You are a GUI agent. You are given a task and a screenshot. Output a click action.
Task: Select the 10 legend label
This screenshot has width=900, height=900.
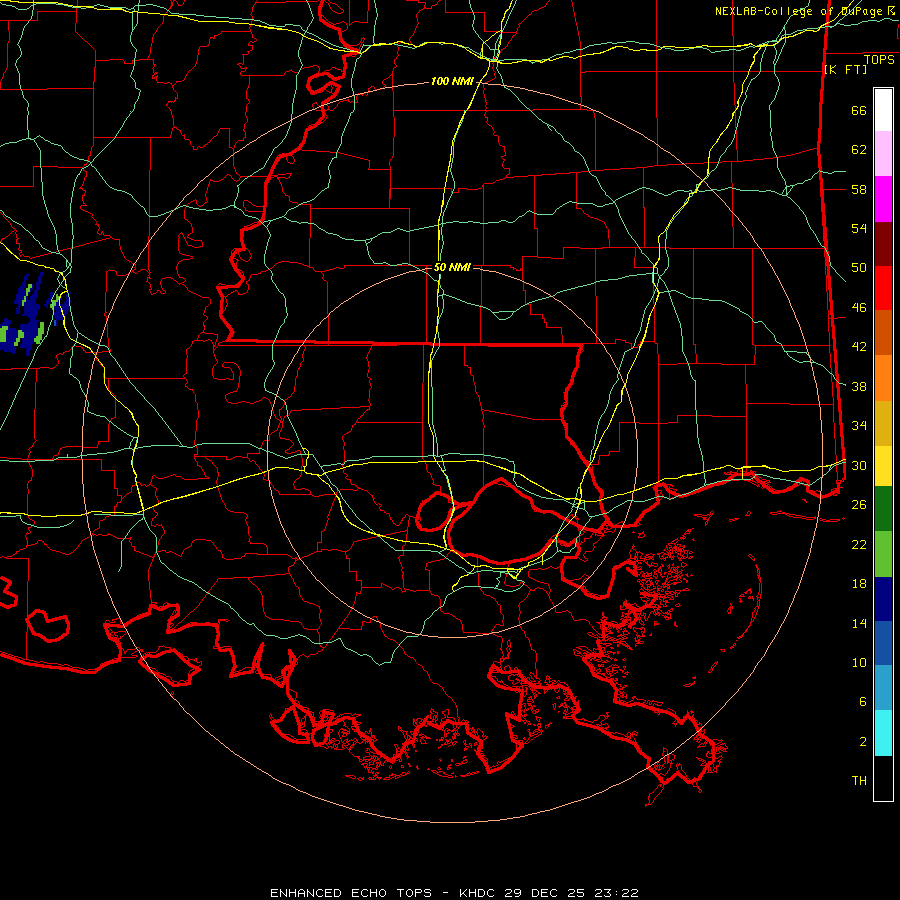pos(859,662)
